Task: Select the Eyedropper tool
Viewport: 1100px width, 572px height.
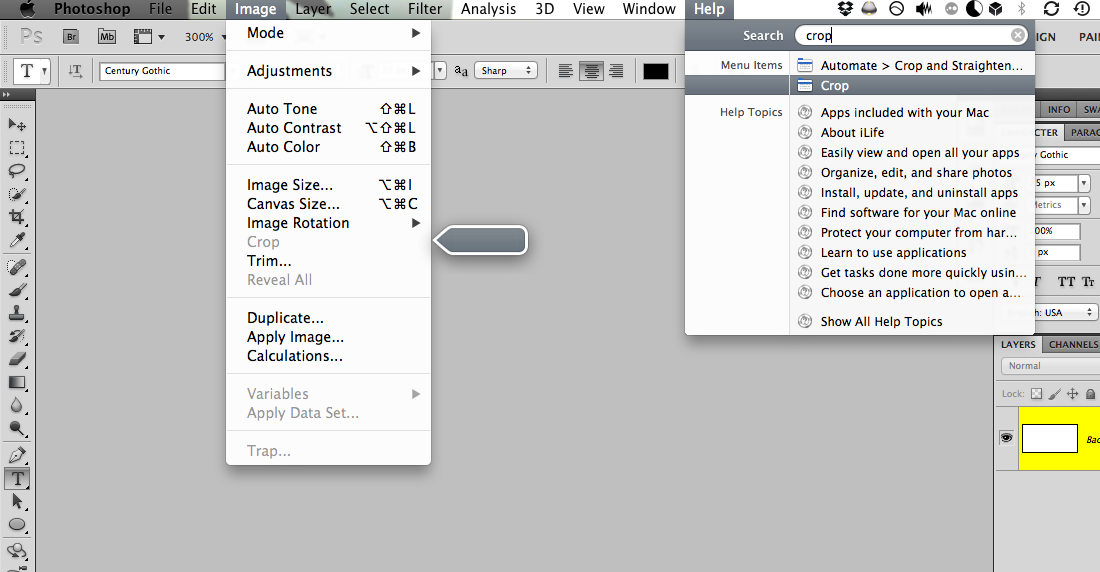Action: pyautogui.click(x=17, y=241)
